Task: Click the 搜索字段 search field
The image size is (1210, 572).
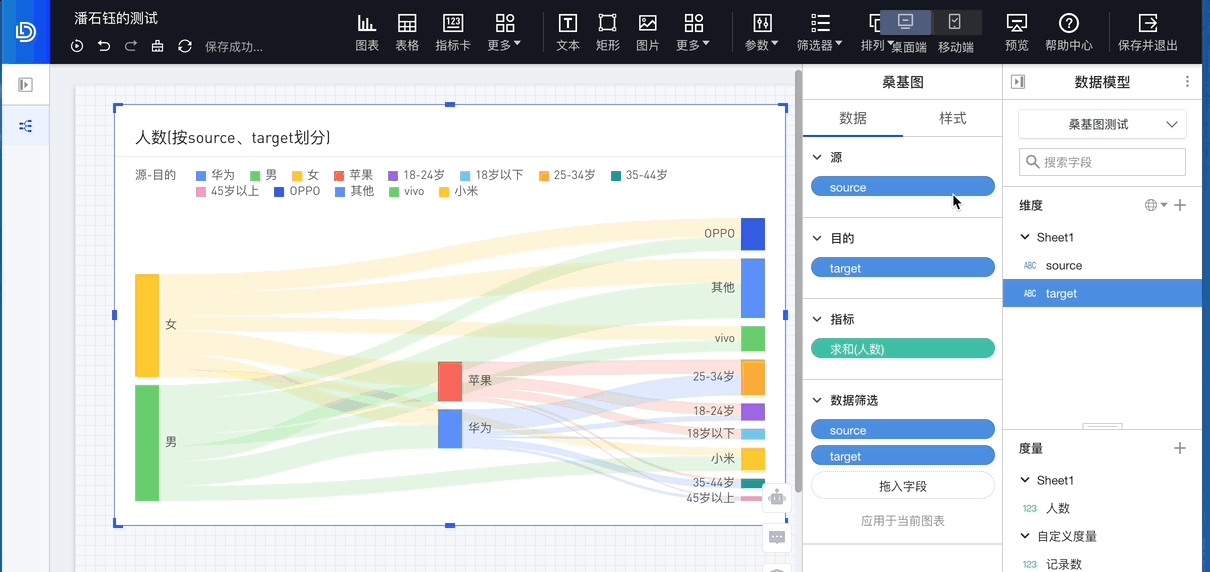Action: coord(1102,162)
